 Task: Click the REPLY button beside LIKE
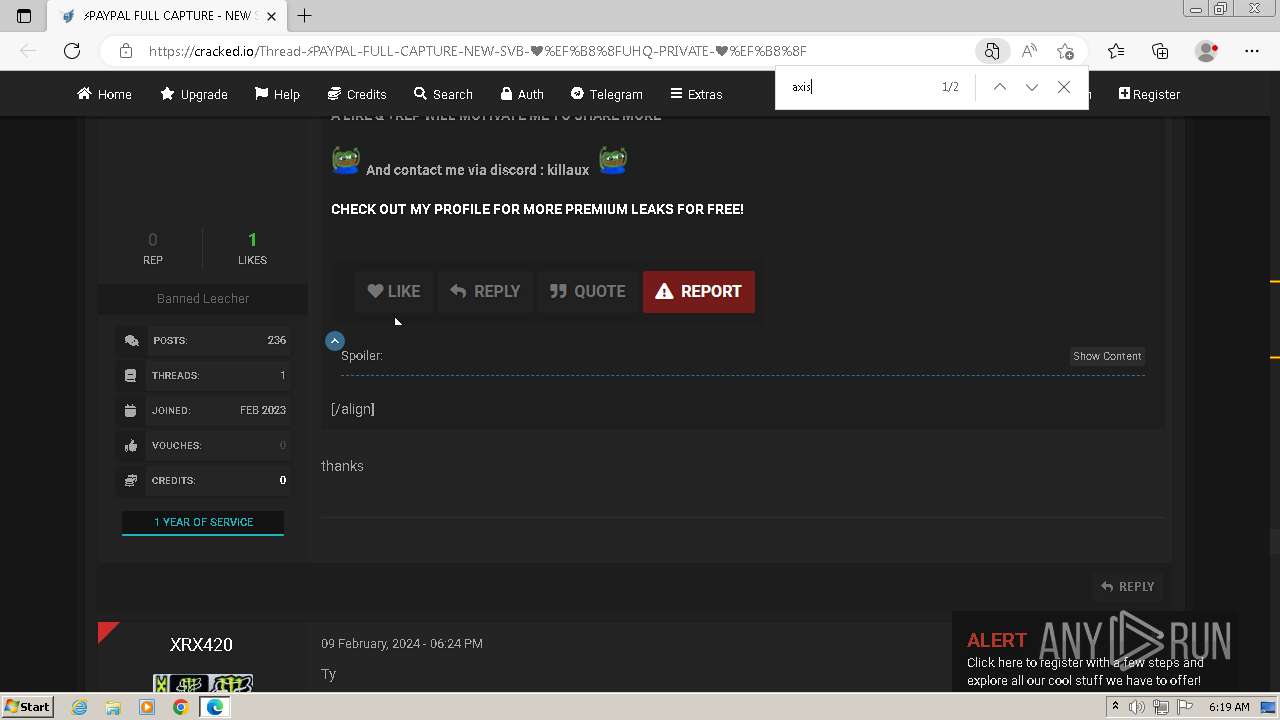click(x=485, y=291)
